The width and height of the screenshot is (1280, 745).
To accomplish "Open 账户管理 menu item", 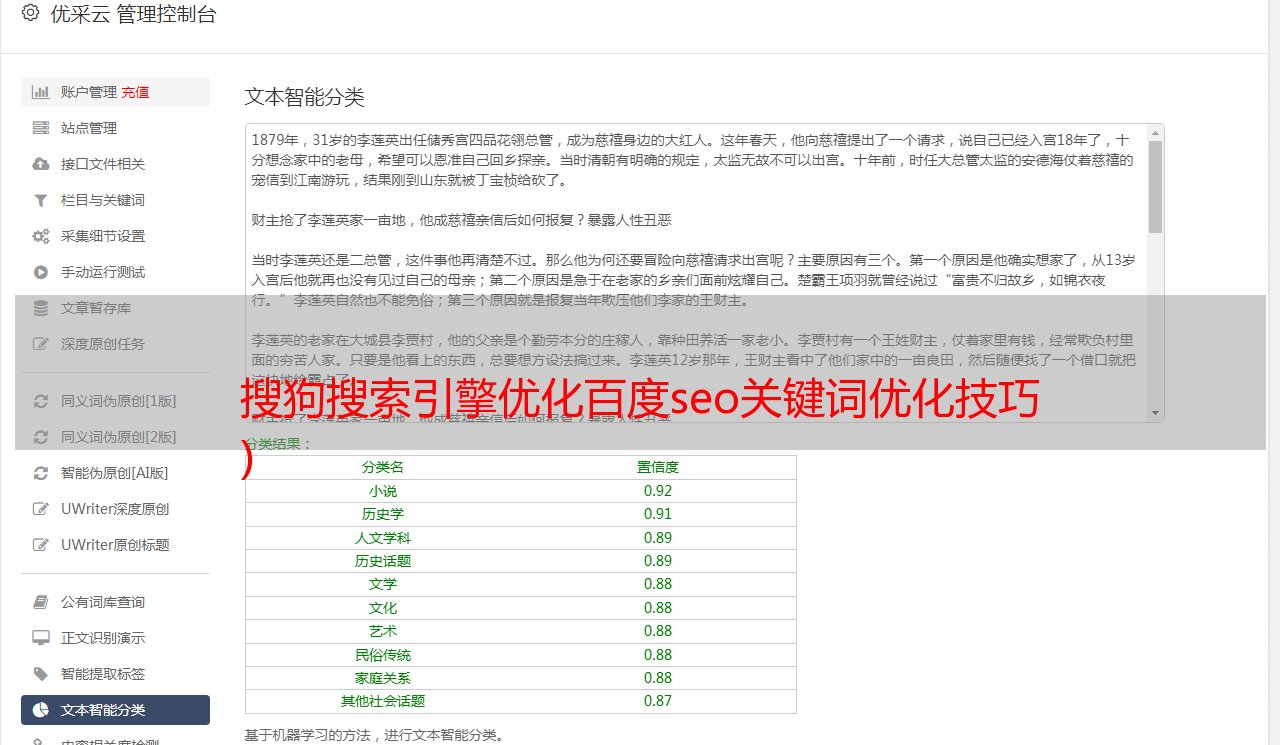I will coord(115,92).
